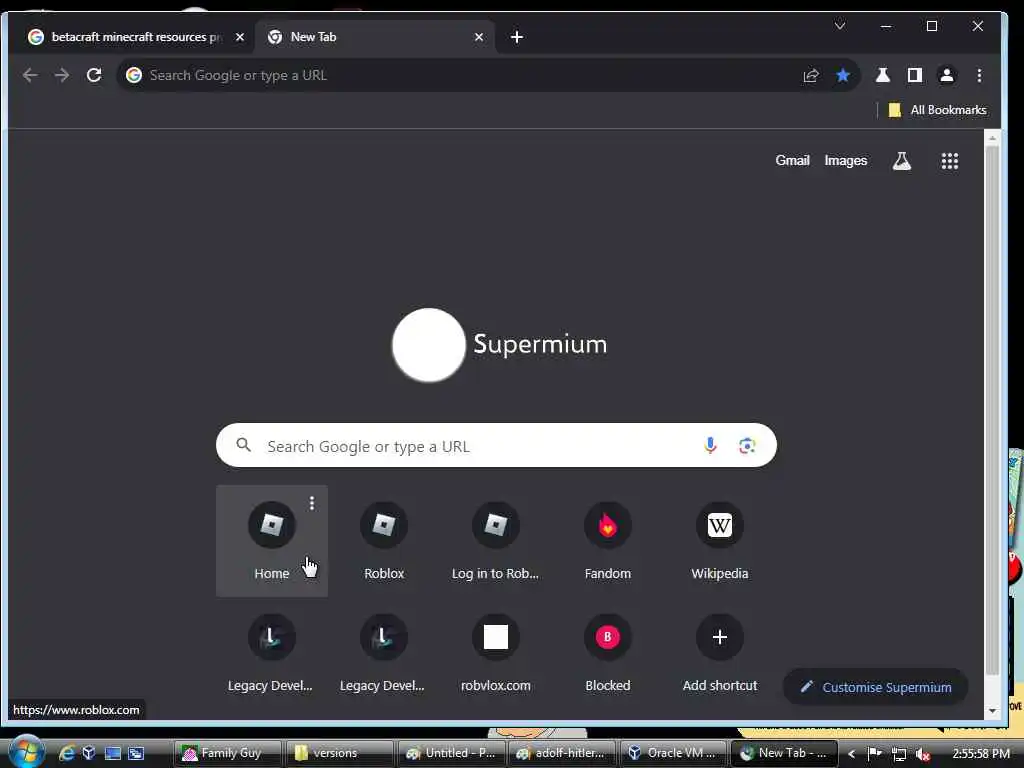The image size is (1024, 768).
Task: Click the Windows Start orb
Action: [x=26, y=752]
